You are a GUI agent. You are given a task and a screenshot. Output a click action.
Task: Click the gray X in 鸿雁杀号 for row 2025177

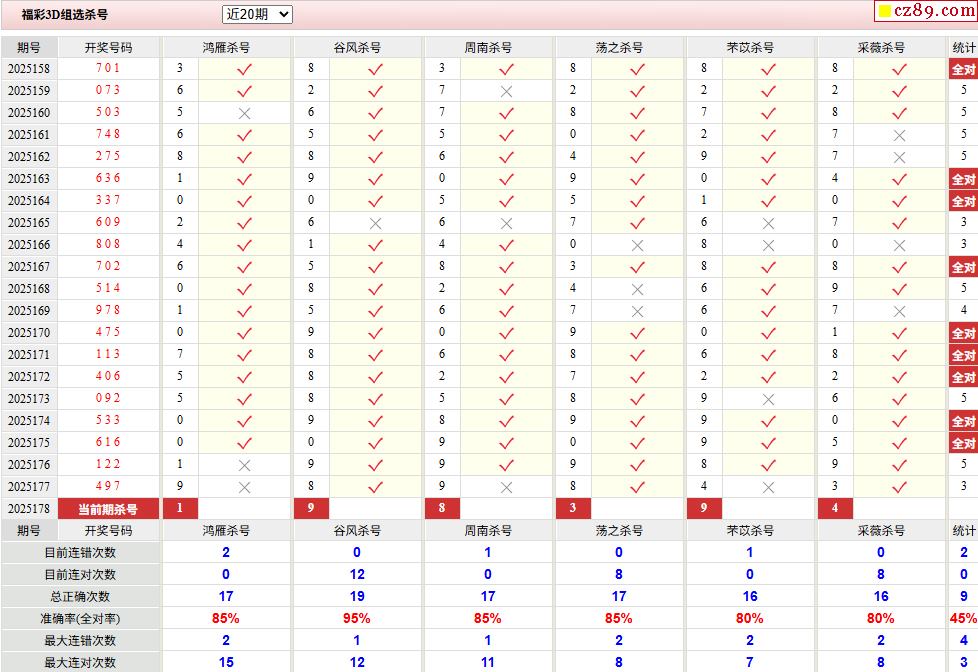pyautogui.click(x=244, y=487)
